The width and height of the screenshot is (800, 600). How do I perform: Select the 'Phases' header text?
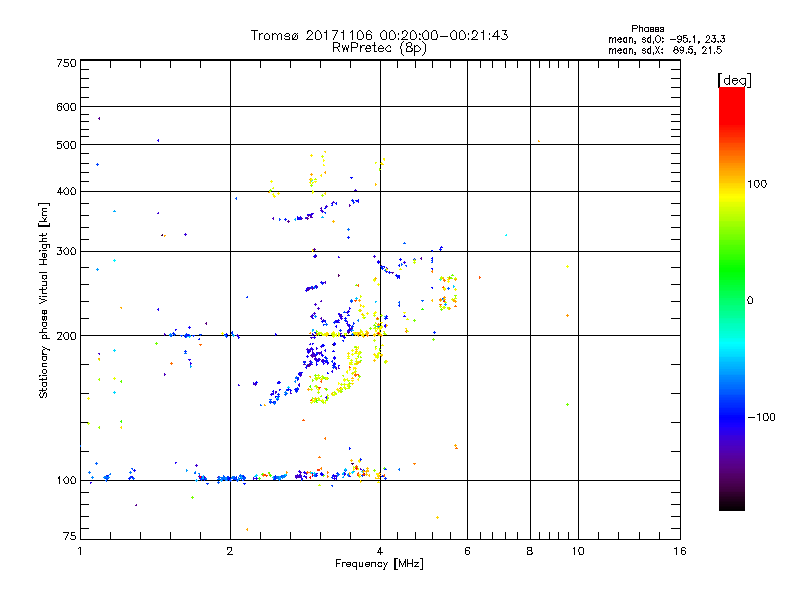[x=647, y=29]
